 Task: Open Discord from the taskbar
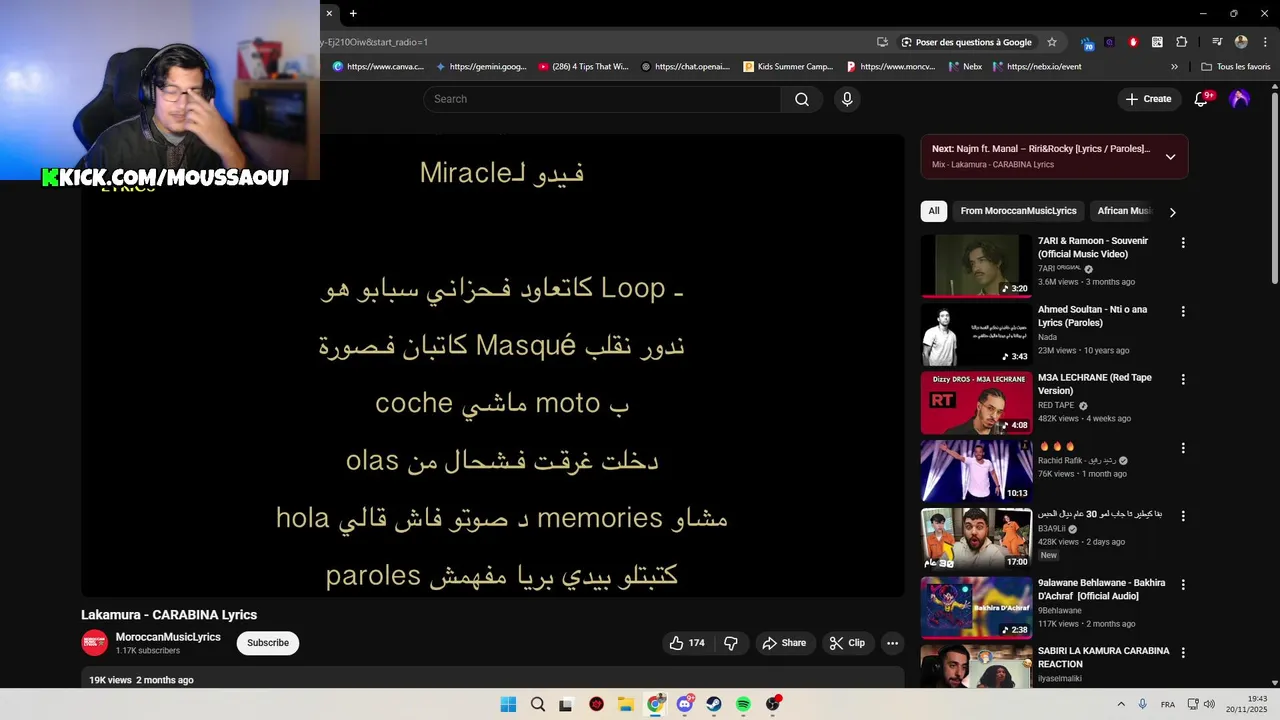coord(684,704)
